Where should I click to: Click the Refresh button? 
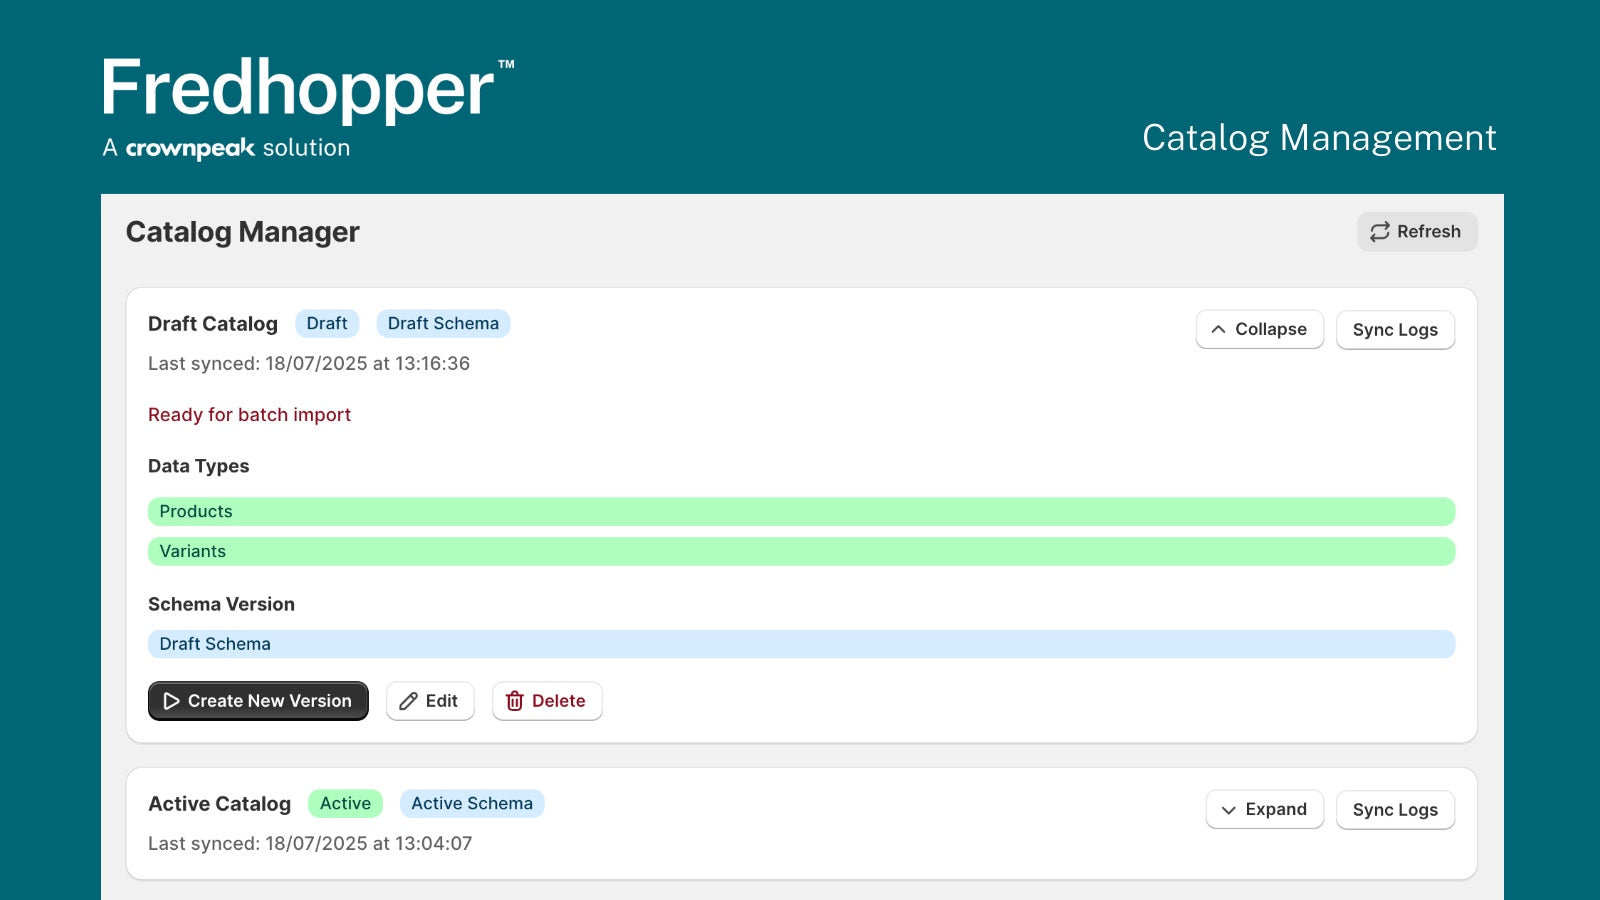1417,231
